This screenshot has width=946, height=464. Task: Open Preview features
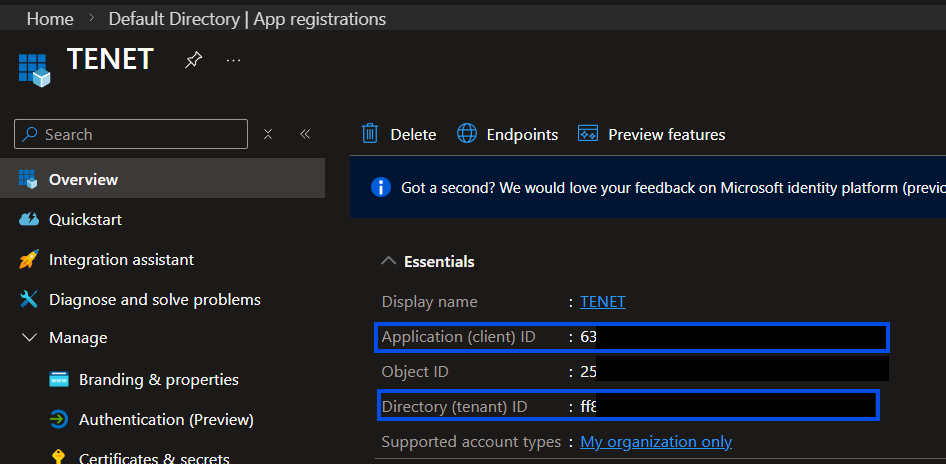pos(652,134)
